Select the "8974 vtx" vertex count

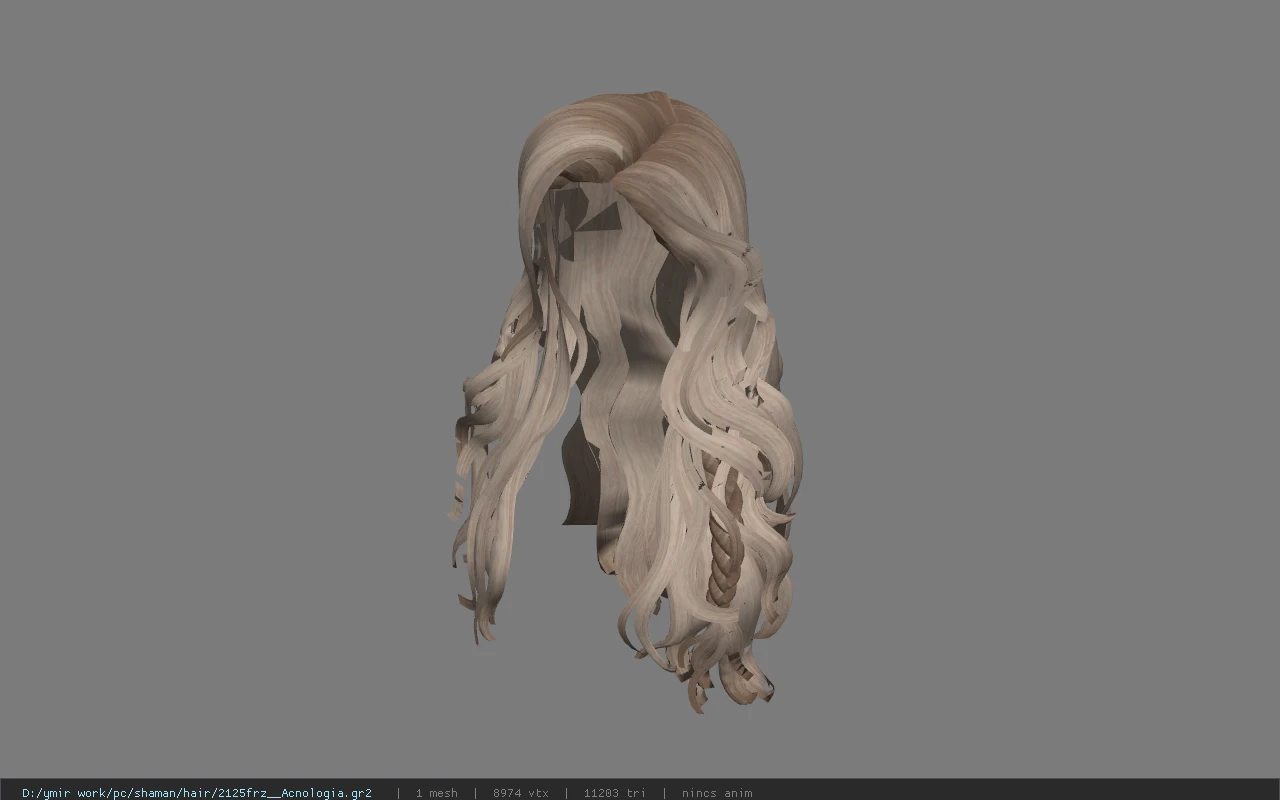point(520,793)
